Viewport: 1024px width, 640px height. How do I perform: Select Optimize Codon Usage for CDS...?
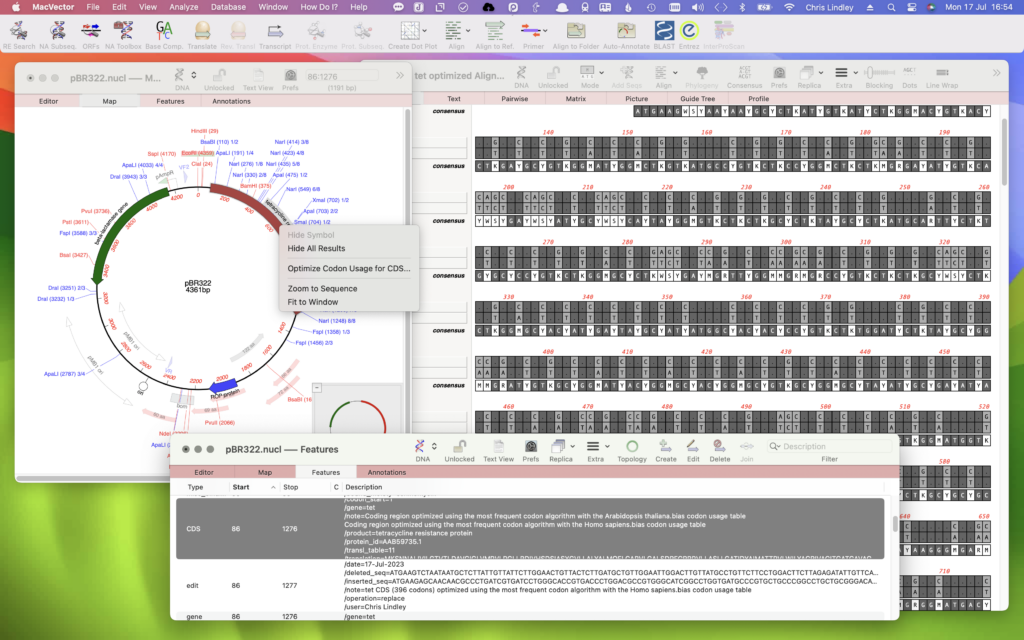[x=349, y=268]
